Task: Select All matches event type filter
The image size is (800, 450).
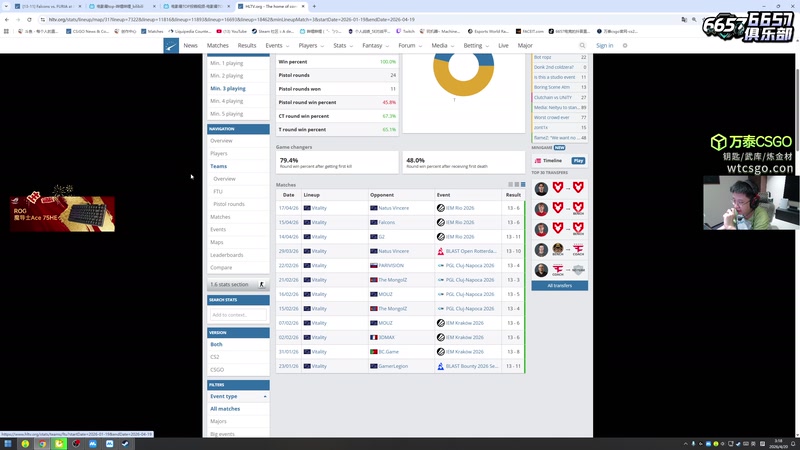Action: click(225, 409)
